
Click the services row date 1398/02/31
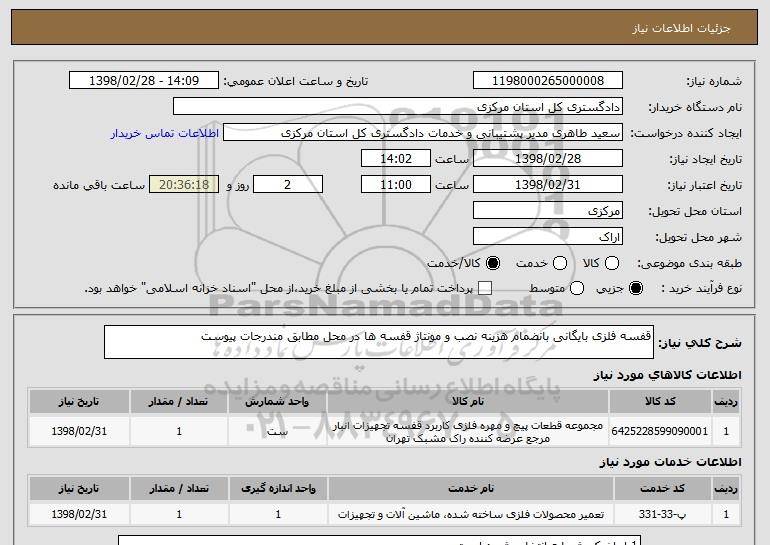coord(79,514)
